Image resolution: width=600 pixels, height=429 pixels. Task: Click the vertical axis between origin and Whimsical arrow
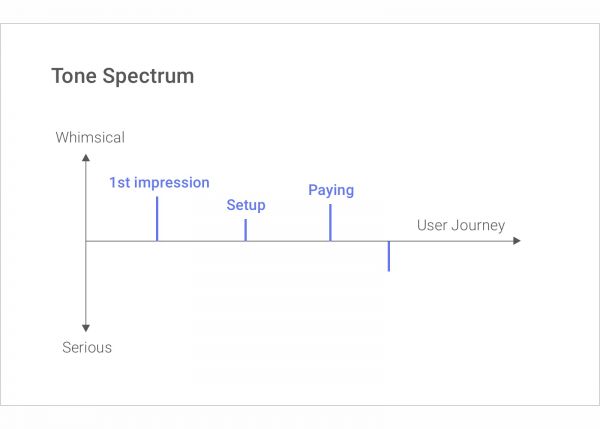coord(86,200)
